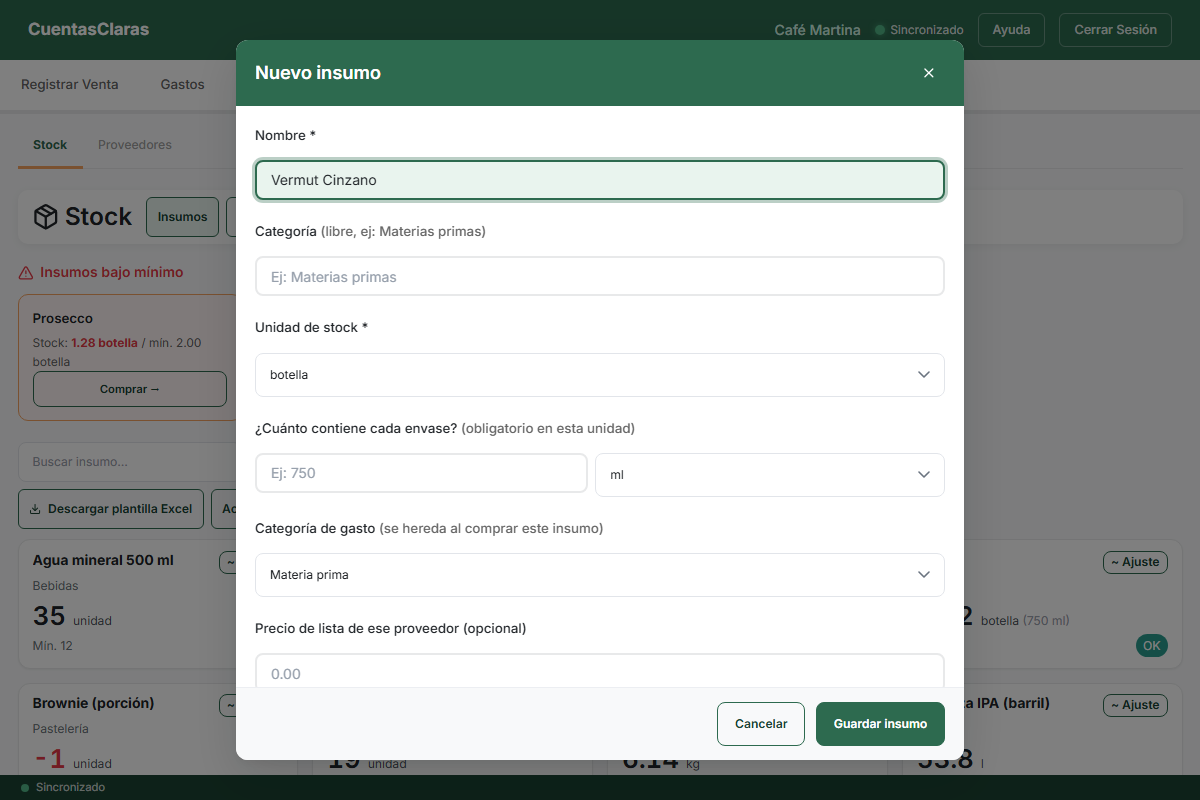Cancel the new insumo form
Screen dimensions: 1200x800
pos(761,724)
